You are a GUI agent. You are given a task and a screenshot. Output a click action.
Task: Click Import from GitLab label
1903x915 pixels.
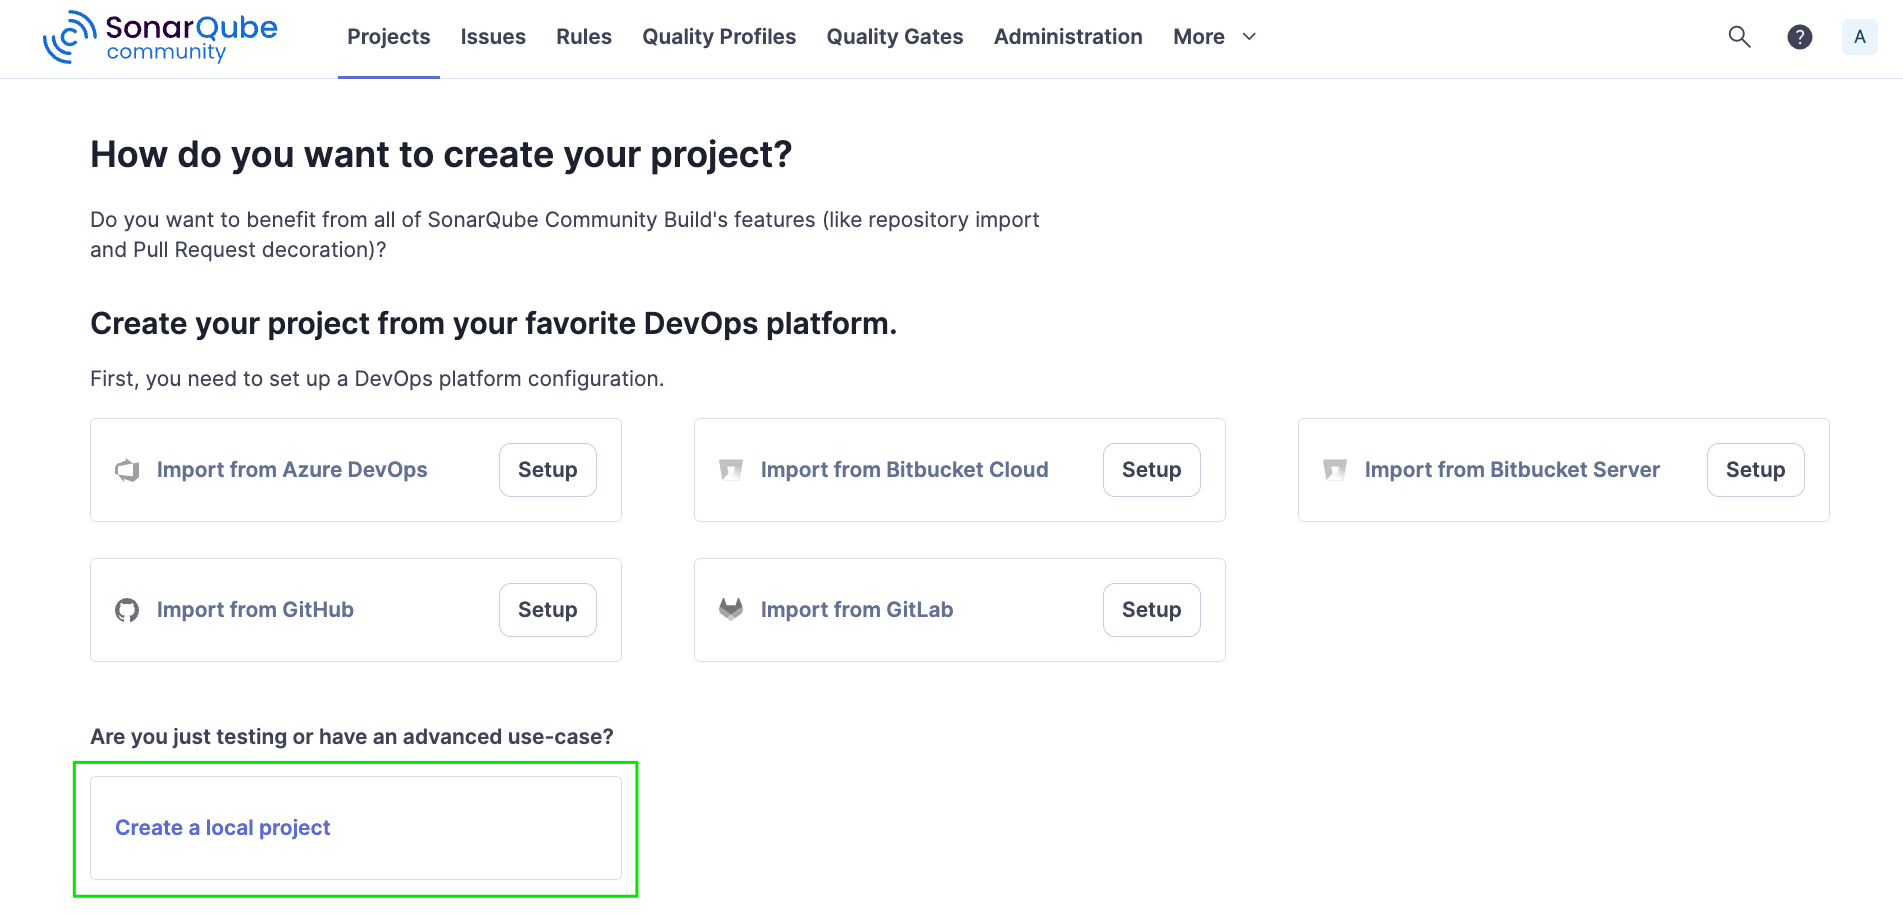(x=857, y=610)
